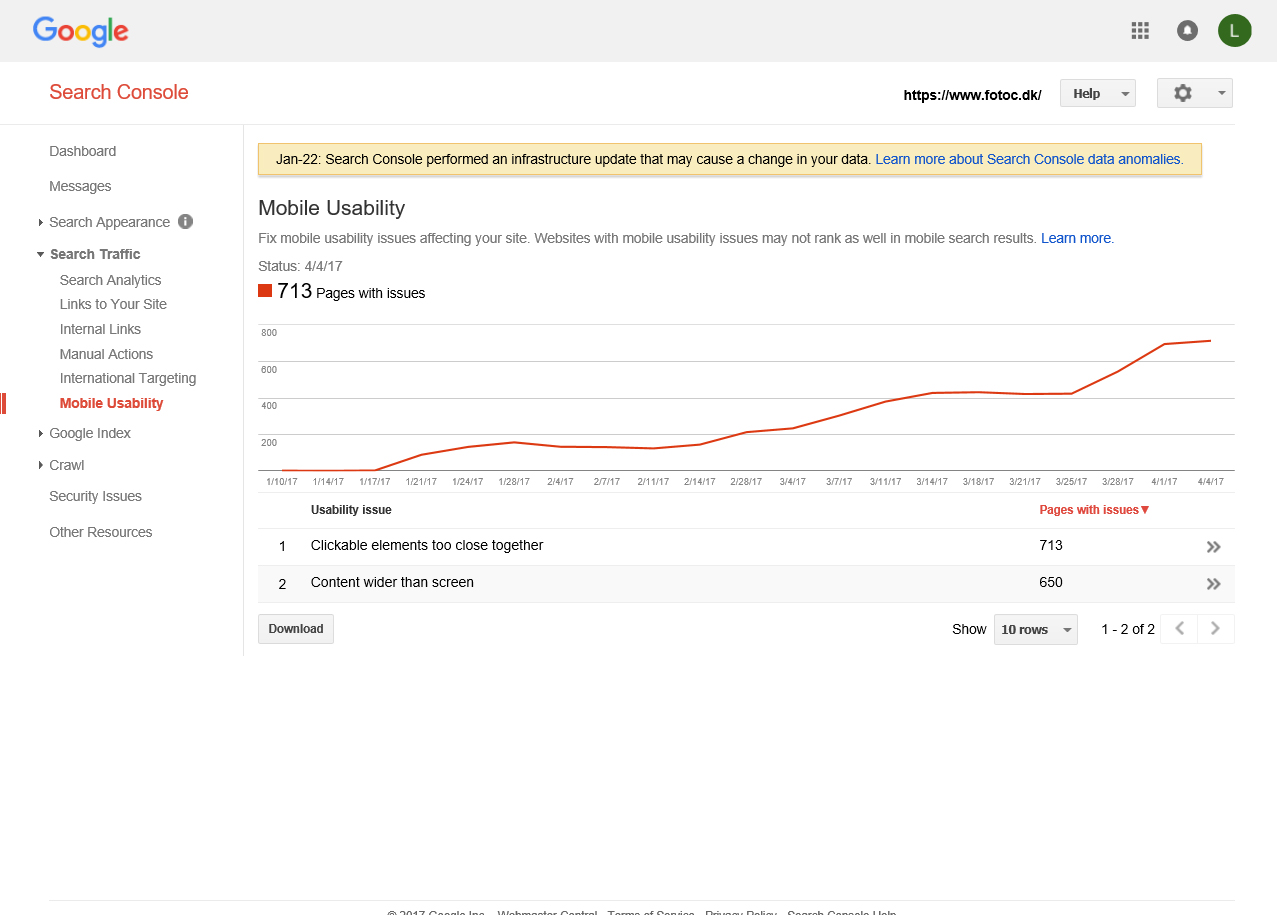Open Other Resources
The width and height of the screenshot is (1277, 915).
(101, 532)
